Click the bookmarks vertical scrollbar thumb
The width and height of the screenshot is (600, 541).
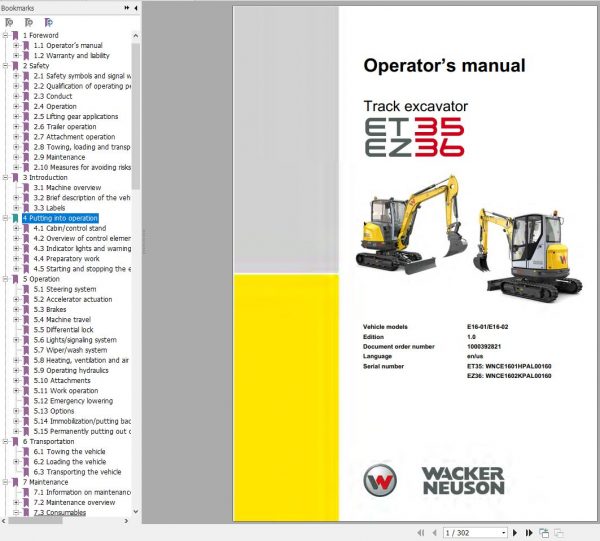tap(135, 116)
